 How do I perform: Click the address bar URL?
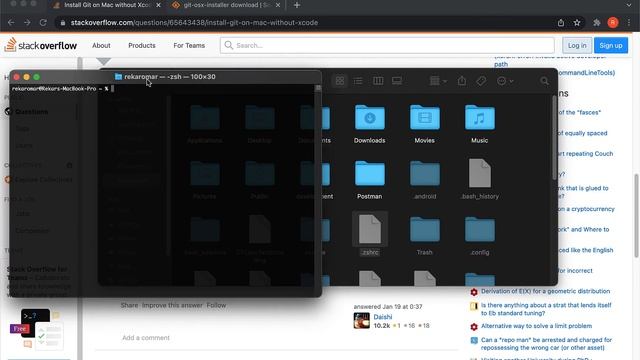tap(194, 23)
